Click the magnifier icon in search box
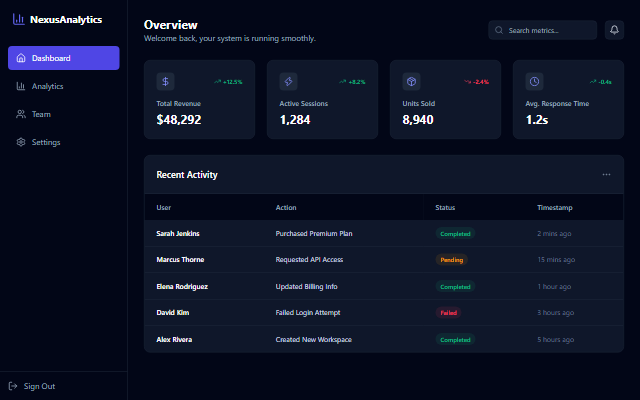 [x=499, y=30]
